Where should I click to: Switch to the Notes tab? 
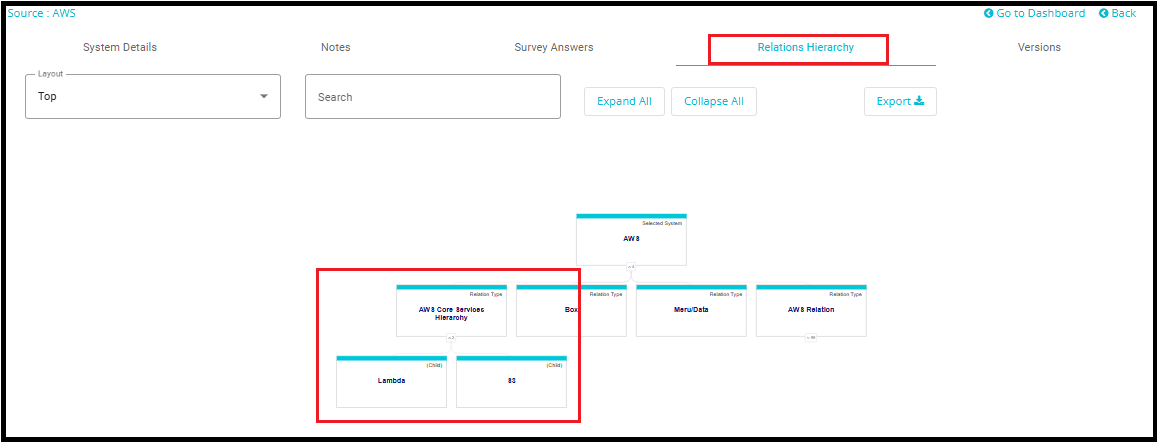(335, 47)
